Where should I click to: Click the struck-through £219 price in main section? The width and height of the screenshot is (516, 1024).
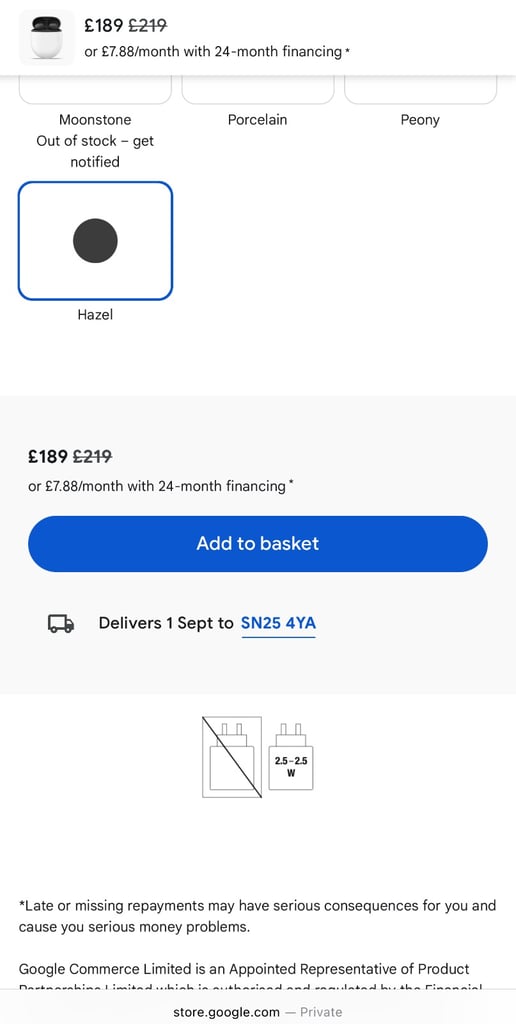(92, 456)
